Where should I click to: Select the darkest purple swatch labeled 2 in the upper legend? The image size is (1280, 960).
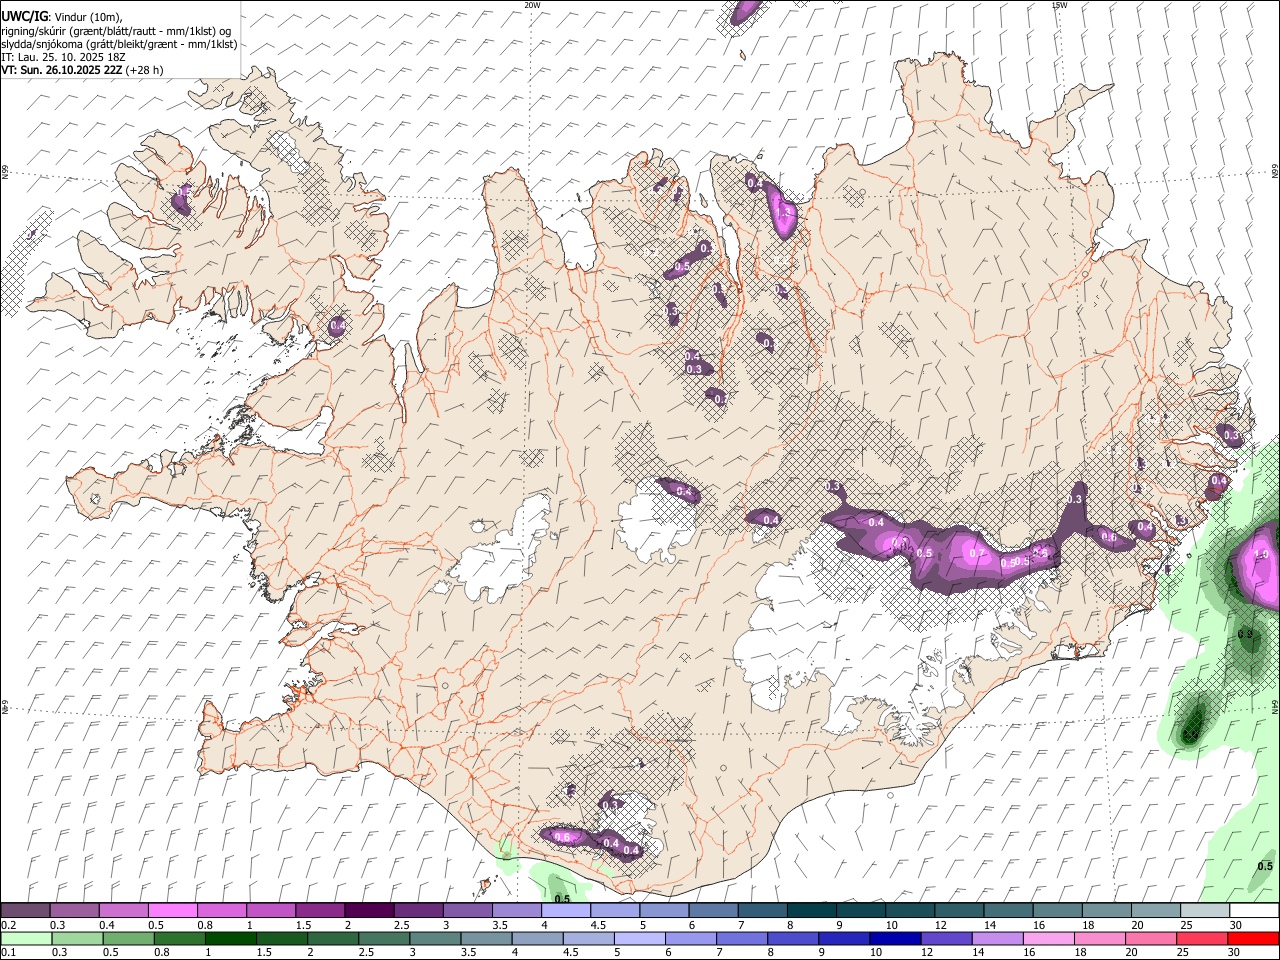[369, 911]
